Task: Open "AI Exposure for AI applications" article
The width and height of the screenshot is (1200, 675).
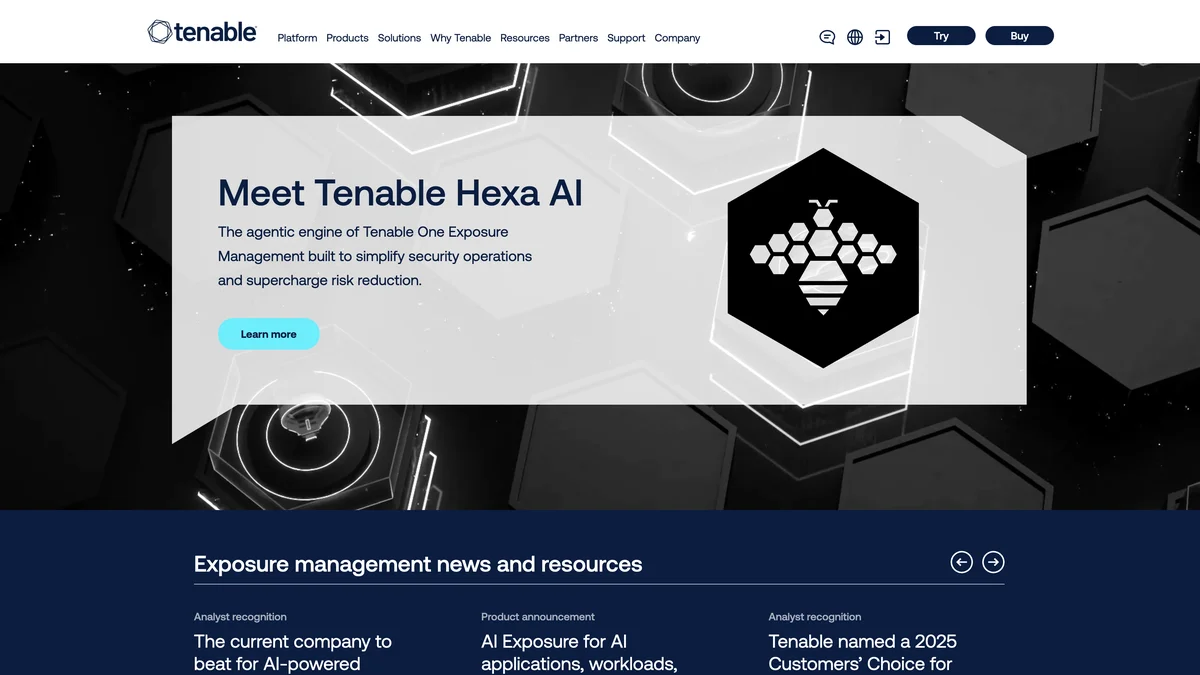Action: [x=580, y=653]
